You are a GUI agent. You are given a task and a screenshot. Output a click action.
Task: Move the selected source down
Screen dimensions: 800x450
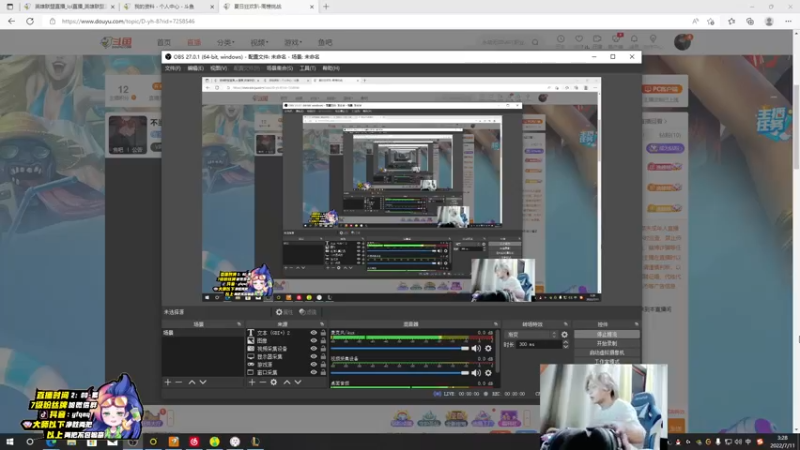[x=298, y=382]
